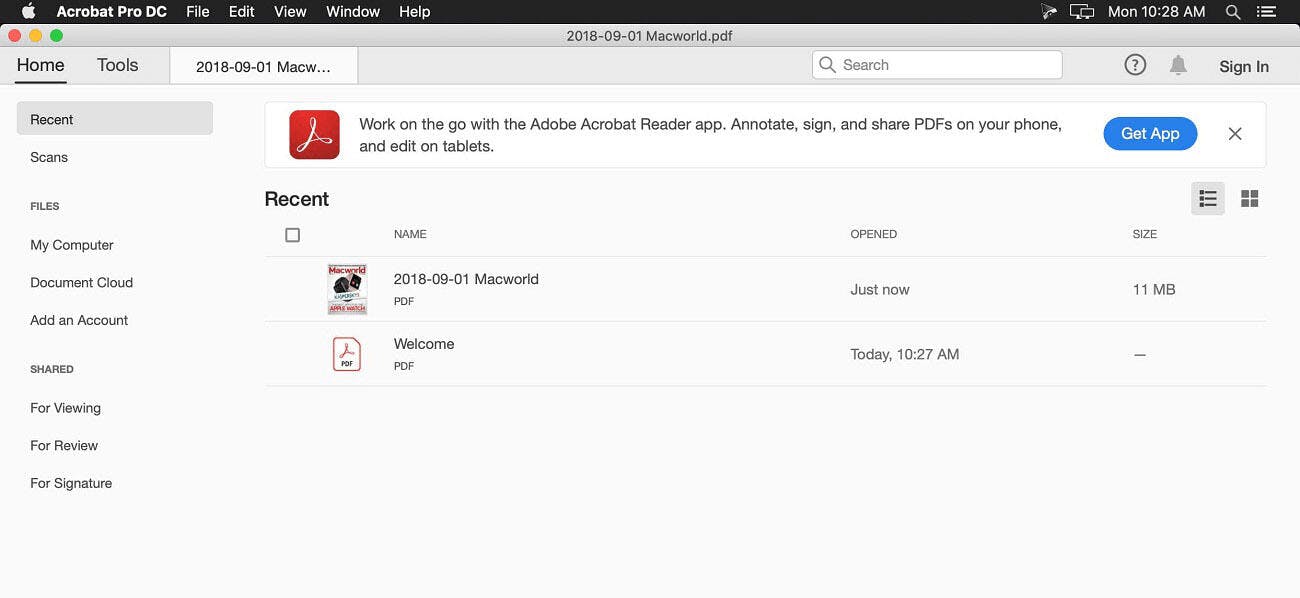
Task: Open the File menu
Action: (197, 12)
